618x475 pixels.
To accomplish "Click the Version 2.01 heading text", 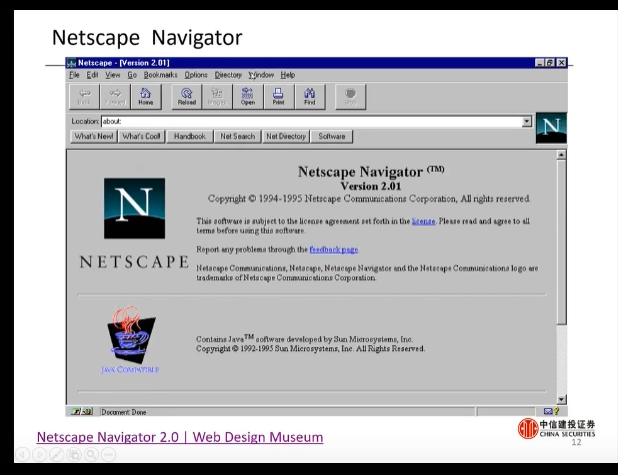I will (x=371, y=186).
